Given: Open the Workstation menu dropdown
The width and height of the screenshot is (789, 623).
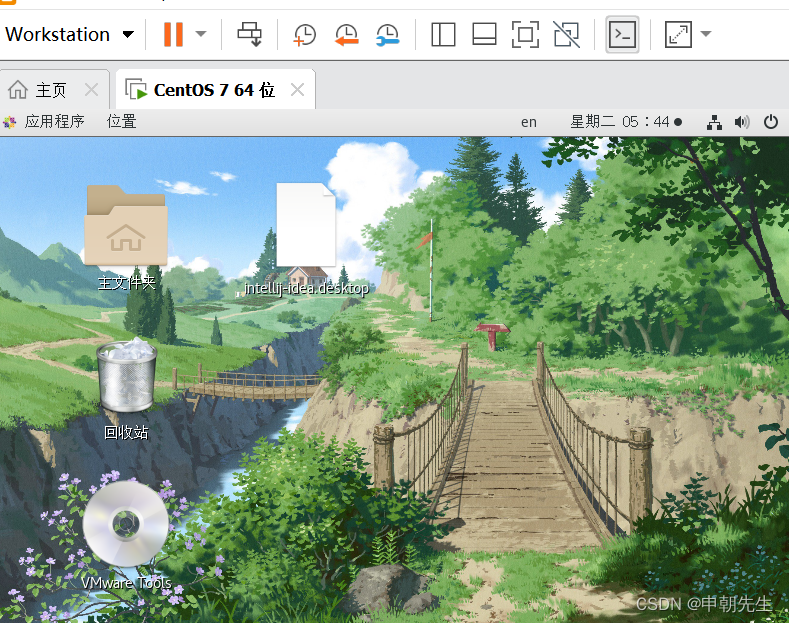Looking at the screenshot, I should tap(69, 34).
